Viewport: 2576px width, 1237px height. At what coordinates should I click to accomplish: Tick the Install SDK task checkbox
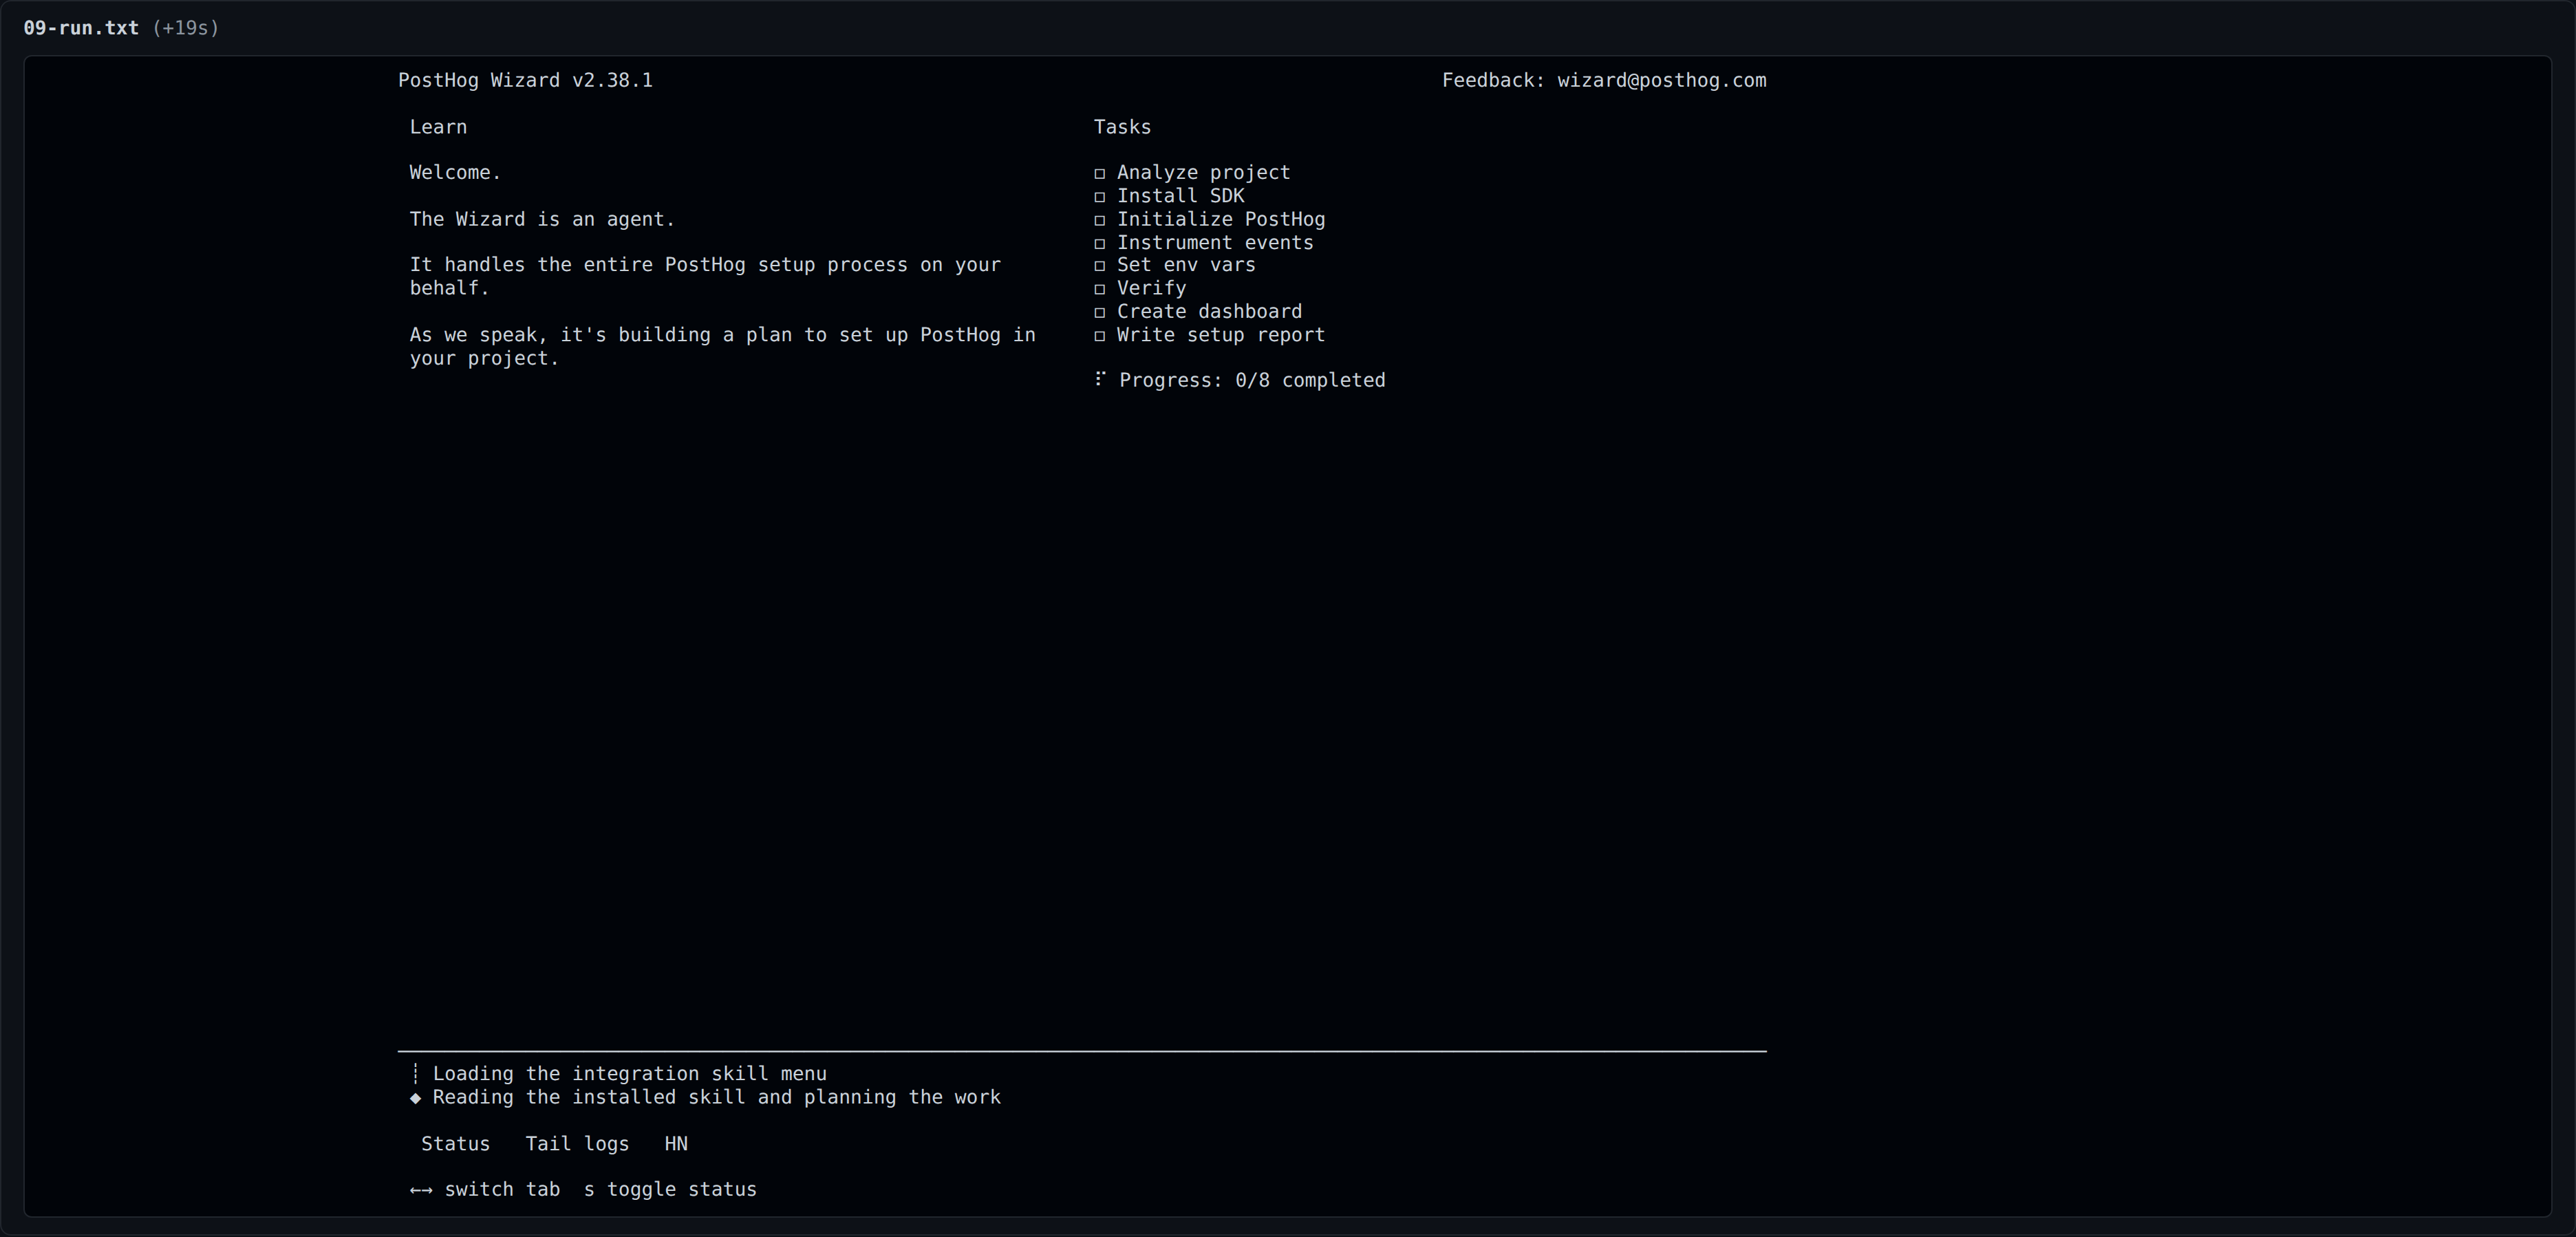point(1099,197)
